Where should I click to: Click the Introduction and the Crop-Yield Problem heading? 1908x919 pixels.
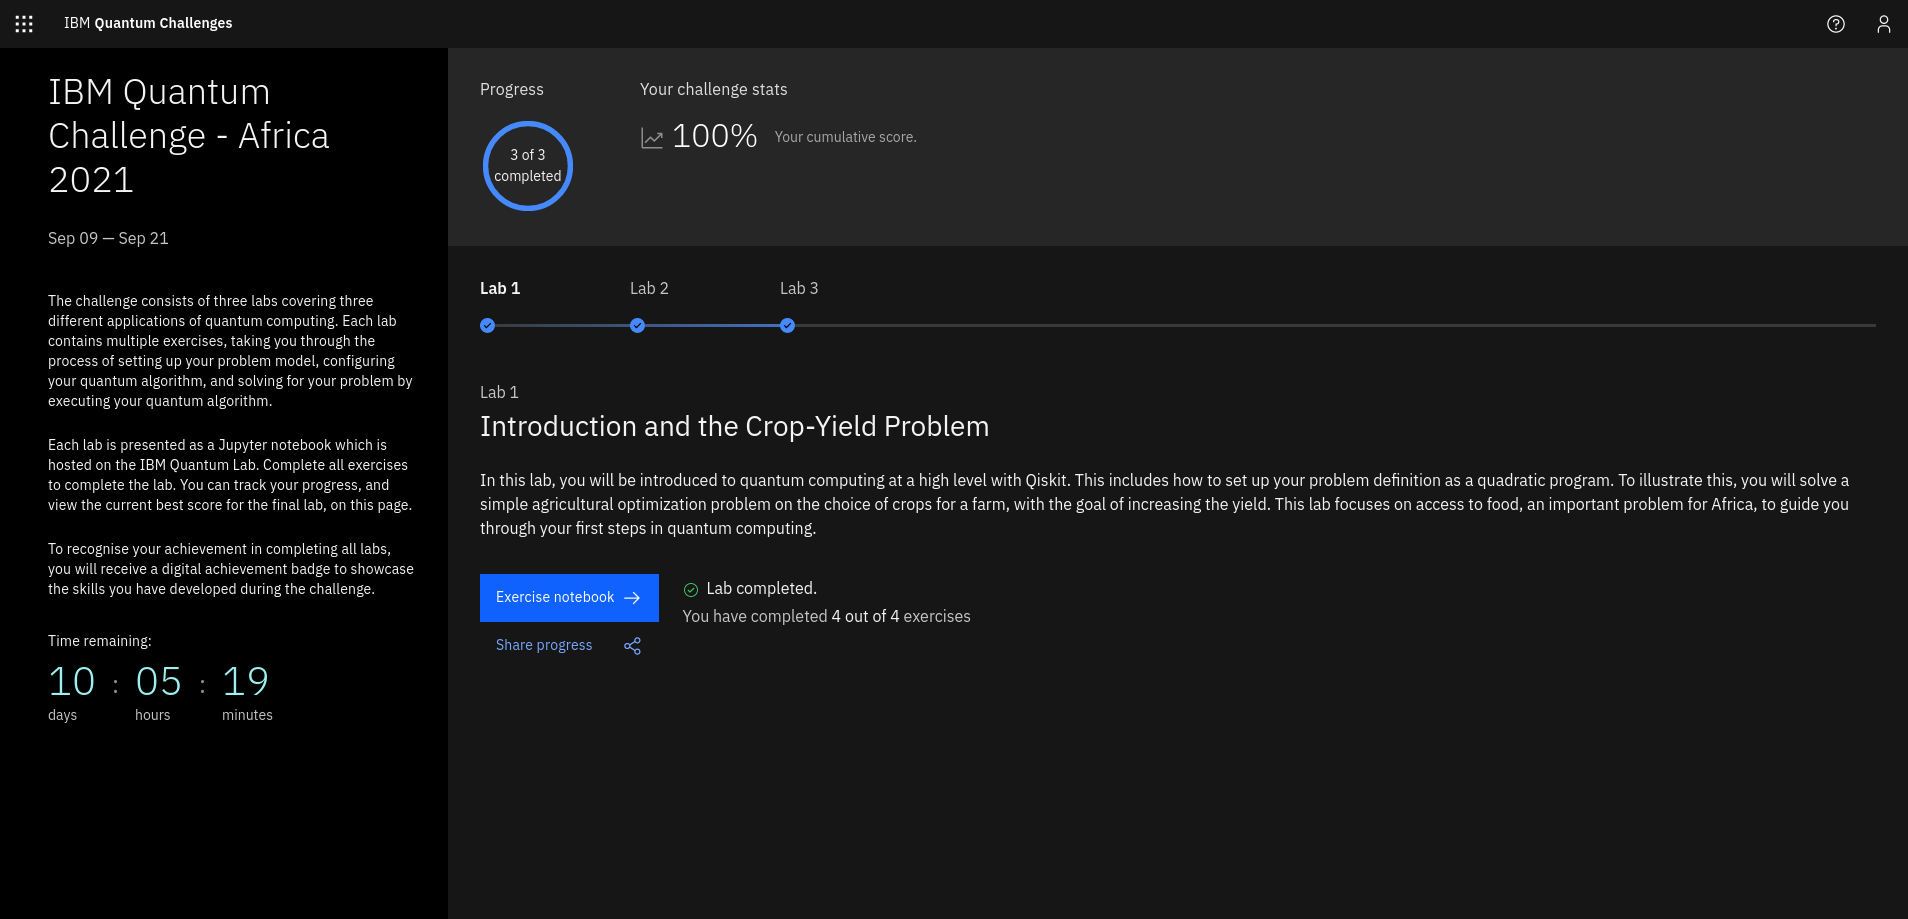point(734,426)
